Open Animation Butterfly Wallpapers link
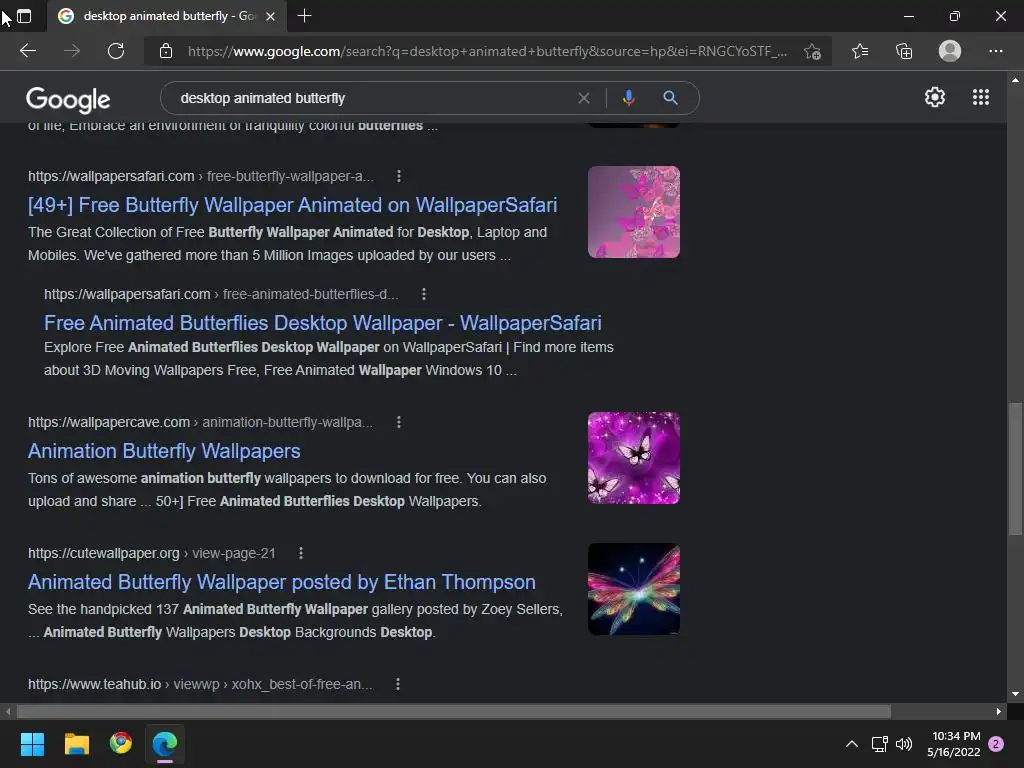Image resolution: width=1024 pixels, height=768 pixels. pyautogui.click(x=164, y=451)
